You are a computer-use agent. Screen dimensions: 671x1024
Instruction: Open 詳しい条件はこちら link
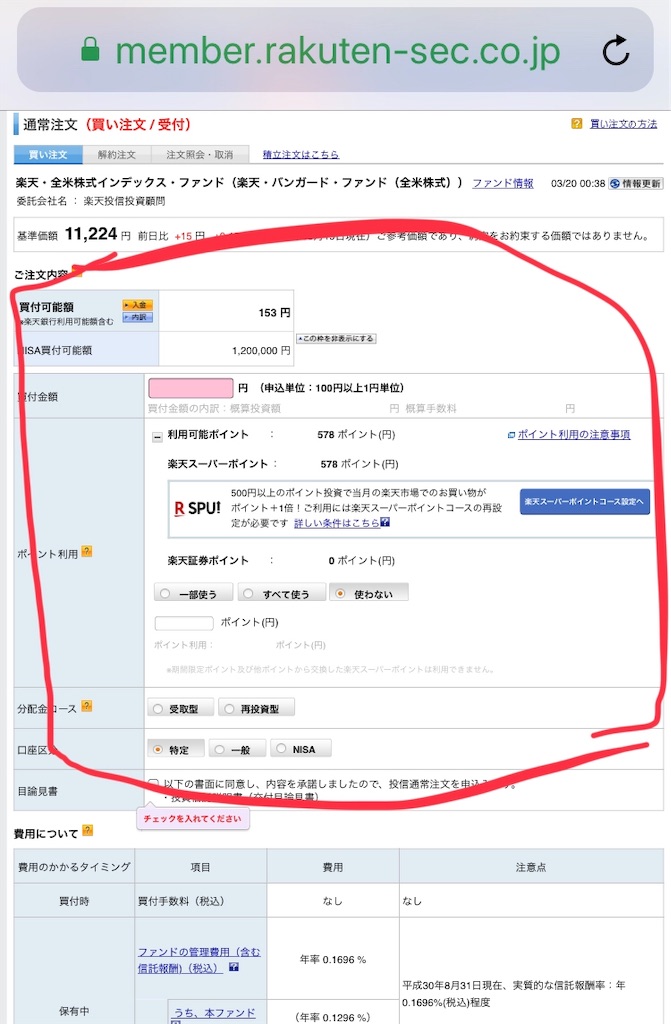tap(336, 522)
